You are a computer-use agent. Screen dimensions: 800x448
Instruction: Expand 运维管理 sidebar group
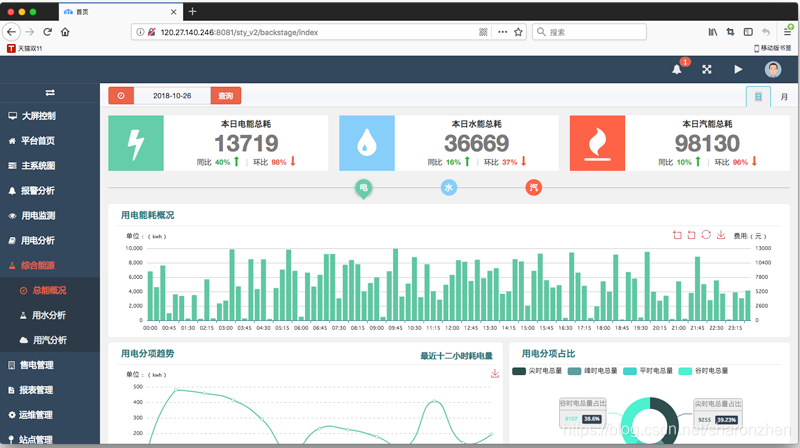[x=50, y=415]
